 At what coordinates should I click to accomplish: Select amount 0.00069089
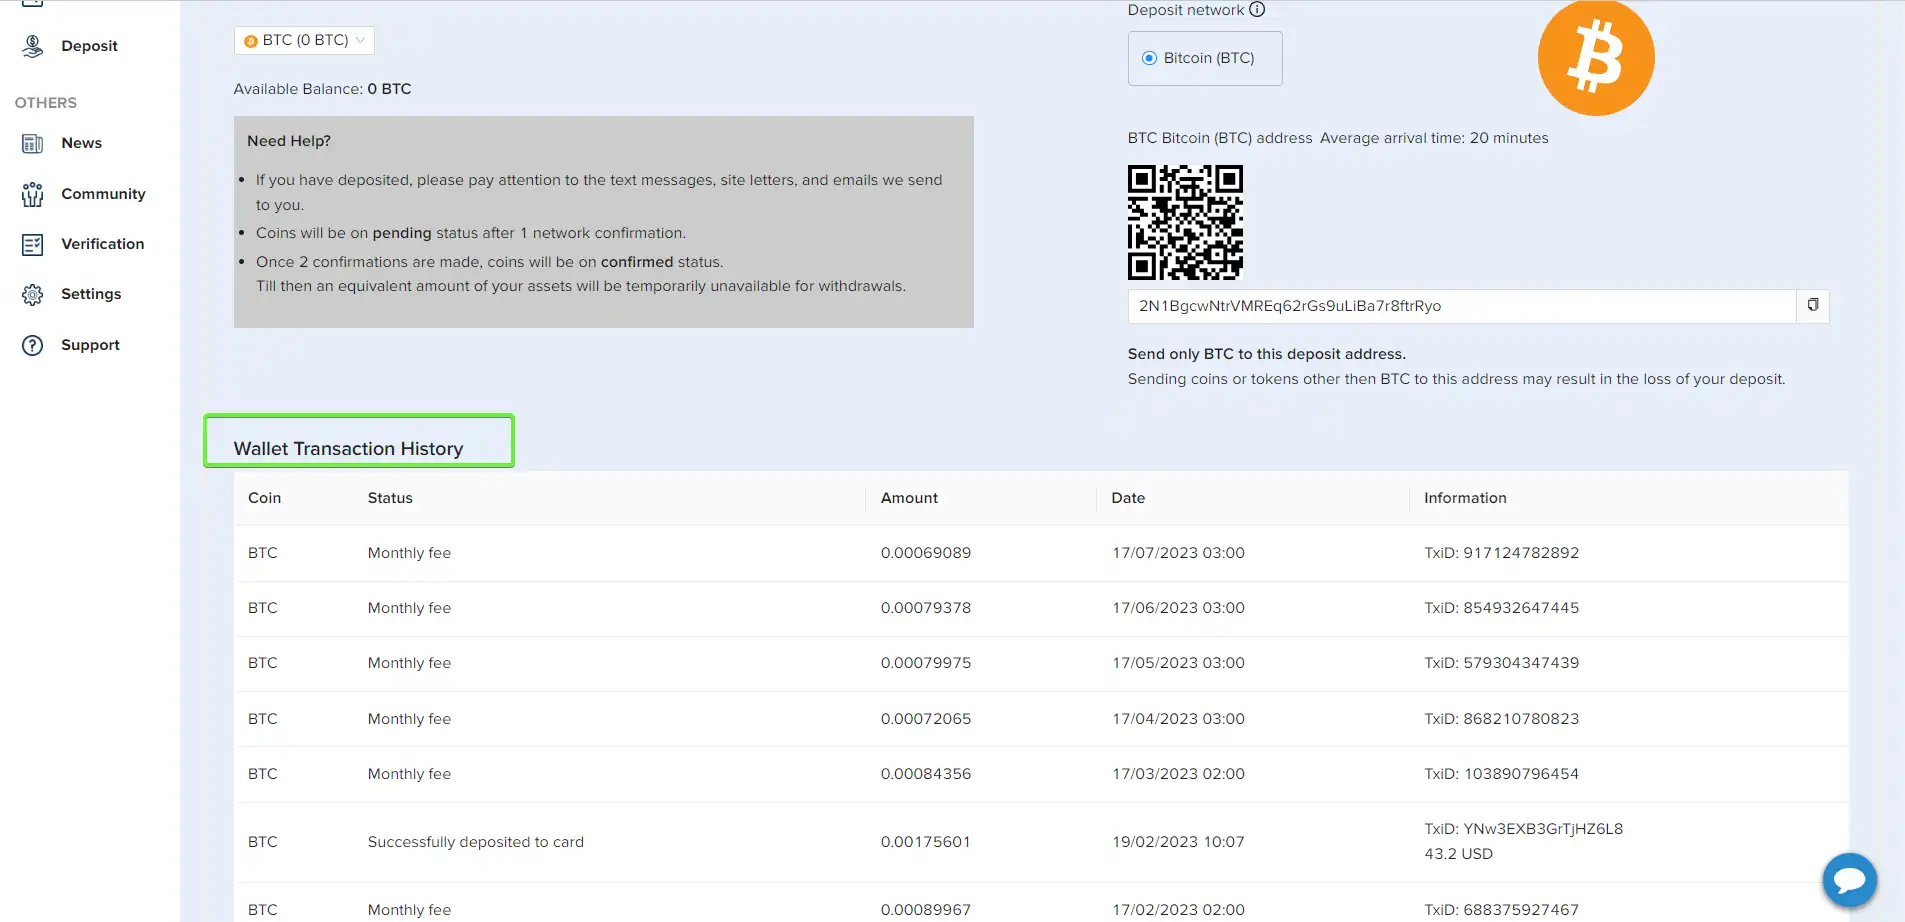[926, 553]
